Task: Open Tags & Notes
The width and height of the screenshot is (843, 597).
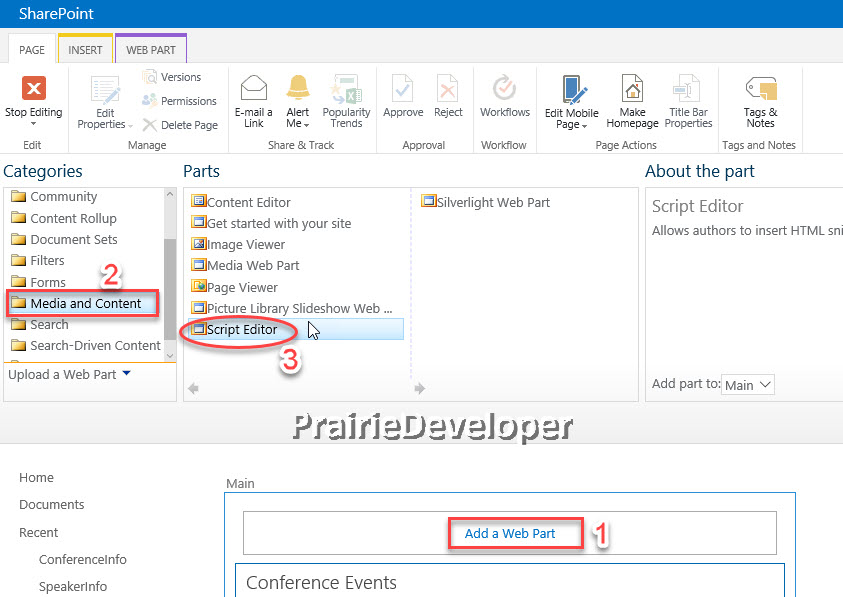Action: click(x=760, y=101)
